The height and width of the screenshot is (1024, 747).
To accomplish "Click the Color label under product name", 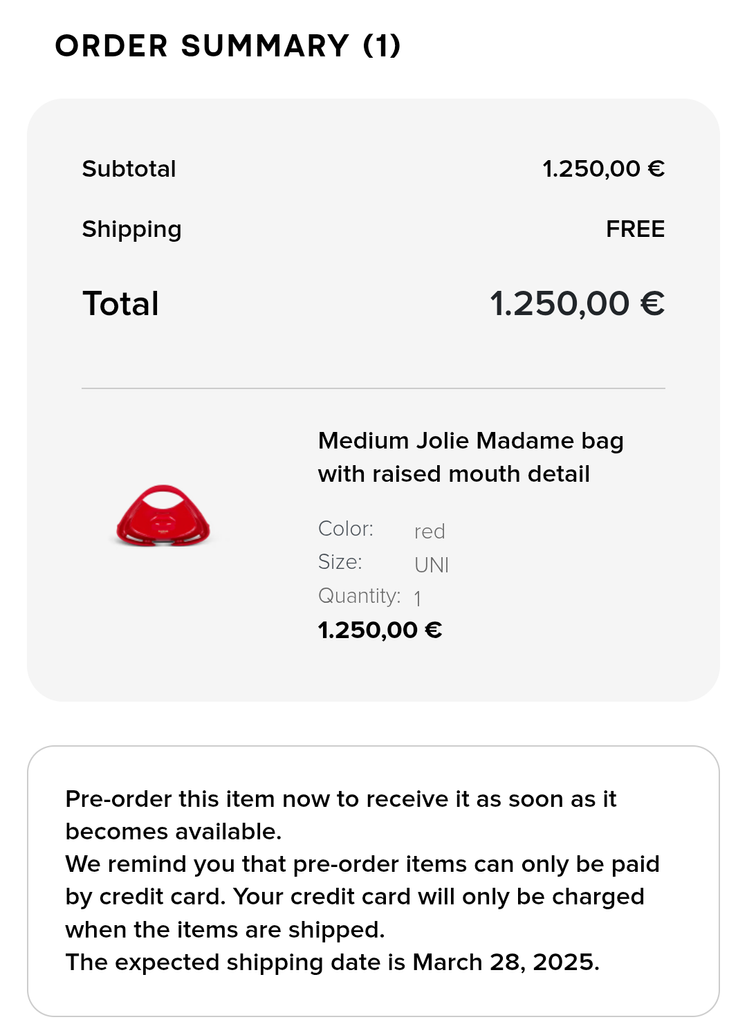I will 346,529.
